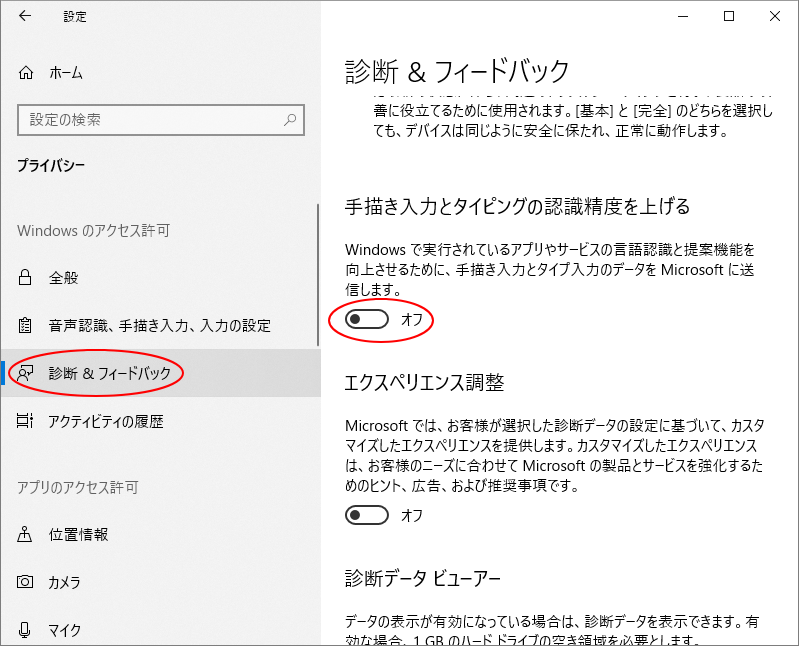Open the ホーム home icon
Viewport: 799px width, 646px height.
[x=26, y=73]
